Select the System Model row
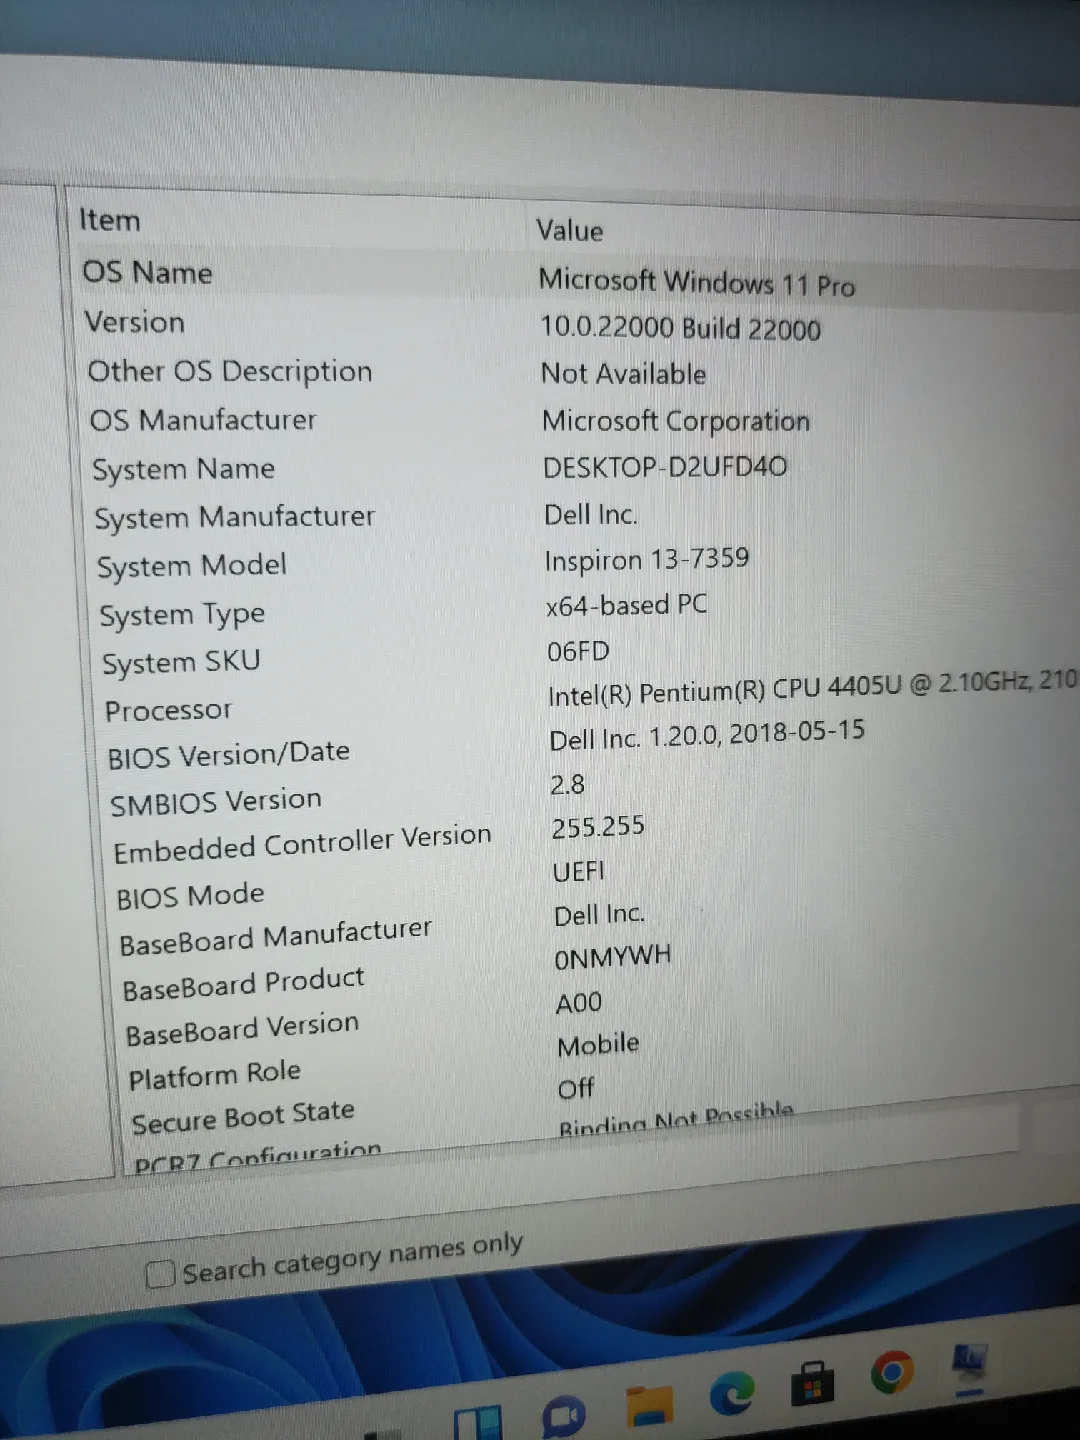1080x1440 pixels. point(300,564)
